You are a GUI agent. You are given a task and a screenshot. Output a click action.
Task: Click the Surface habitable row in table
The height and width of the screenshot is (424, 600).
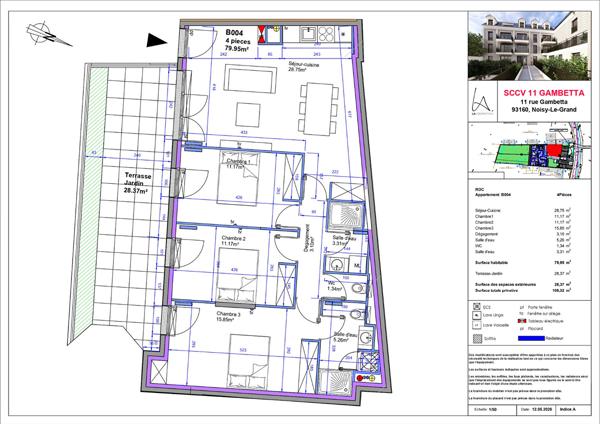coord(523,263)
